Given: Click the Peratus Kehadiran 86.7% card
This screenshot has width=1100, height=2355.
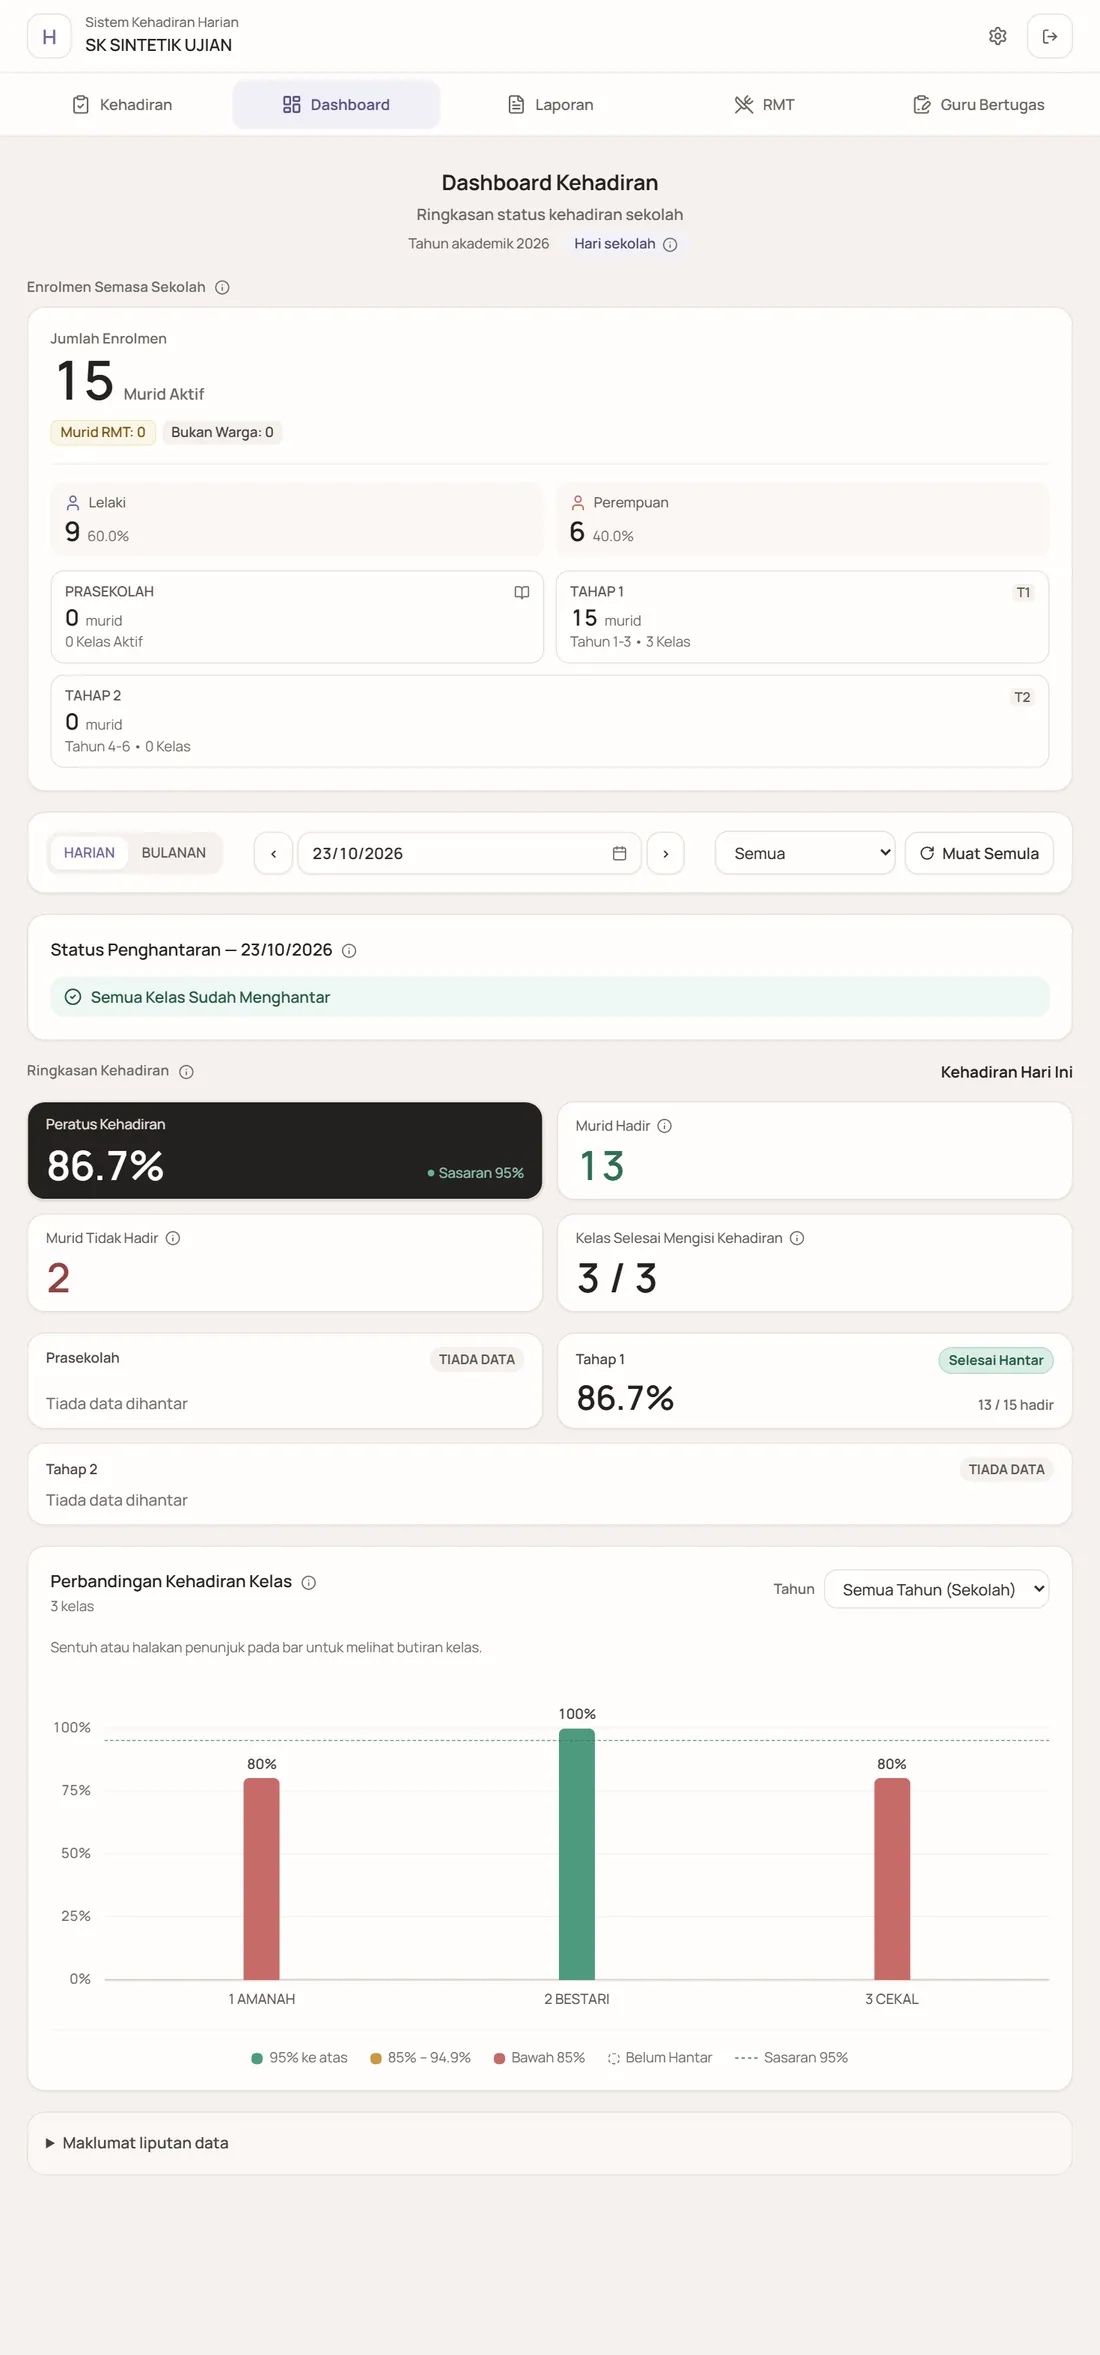Looking at the screenshot, I should [285, 1150].
